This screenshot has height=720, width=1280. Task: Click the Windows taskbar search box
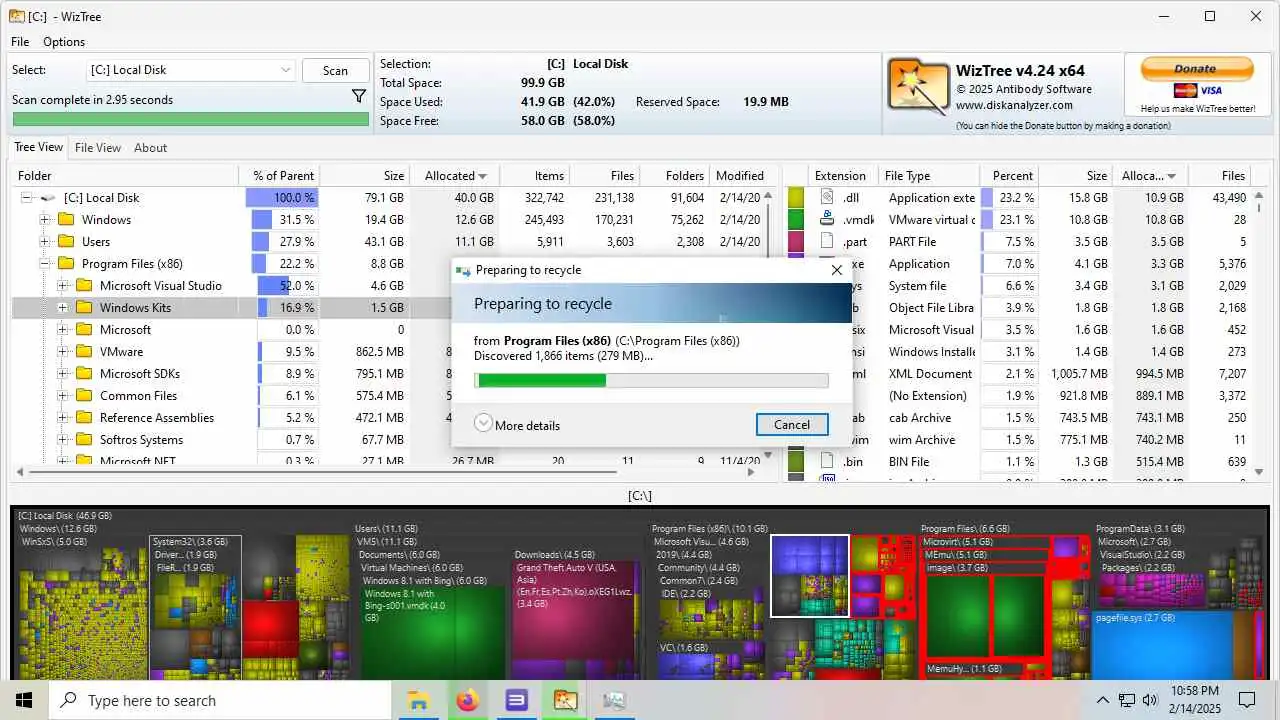[x=219, y=700]
